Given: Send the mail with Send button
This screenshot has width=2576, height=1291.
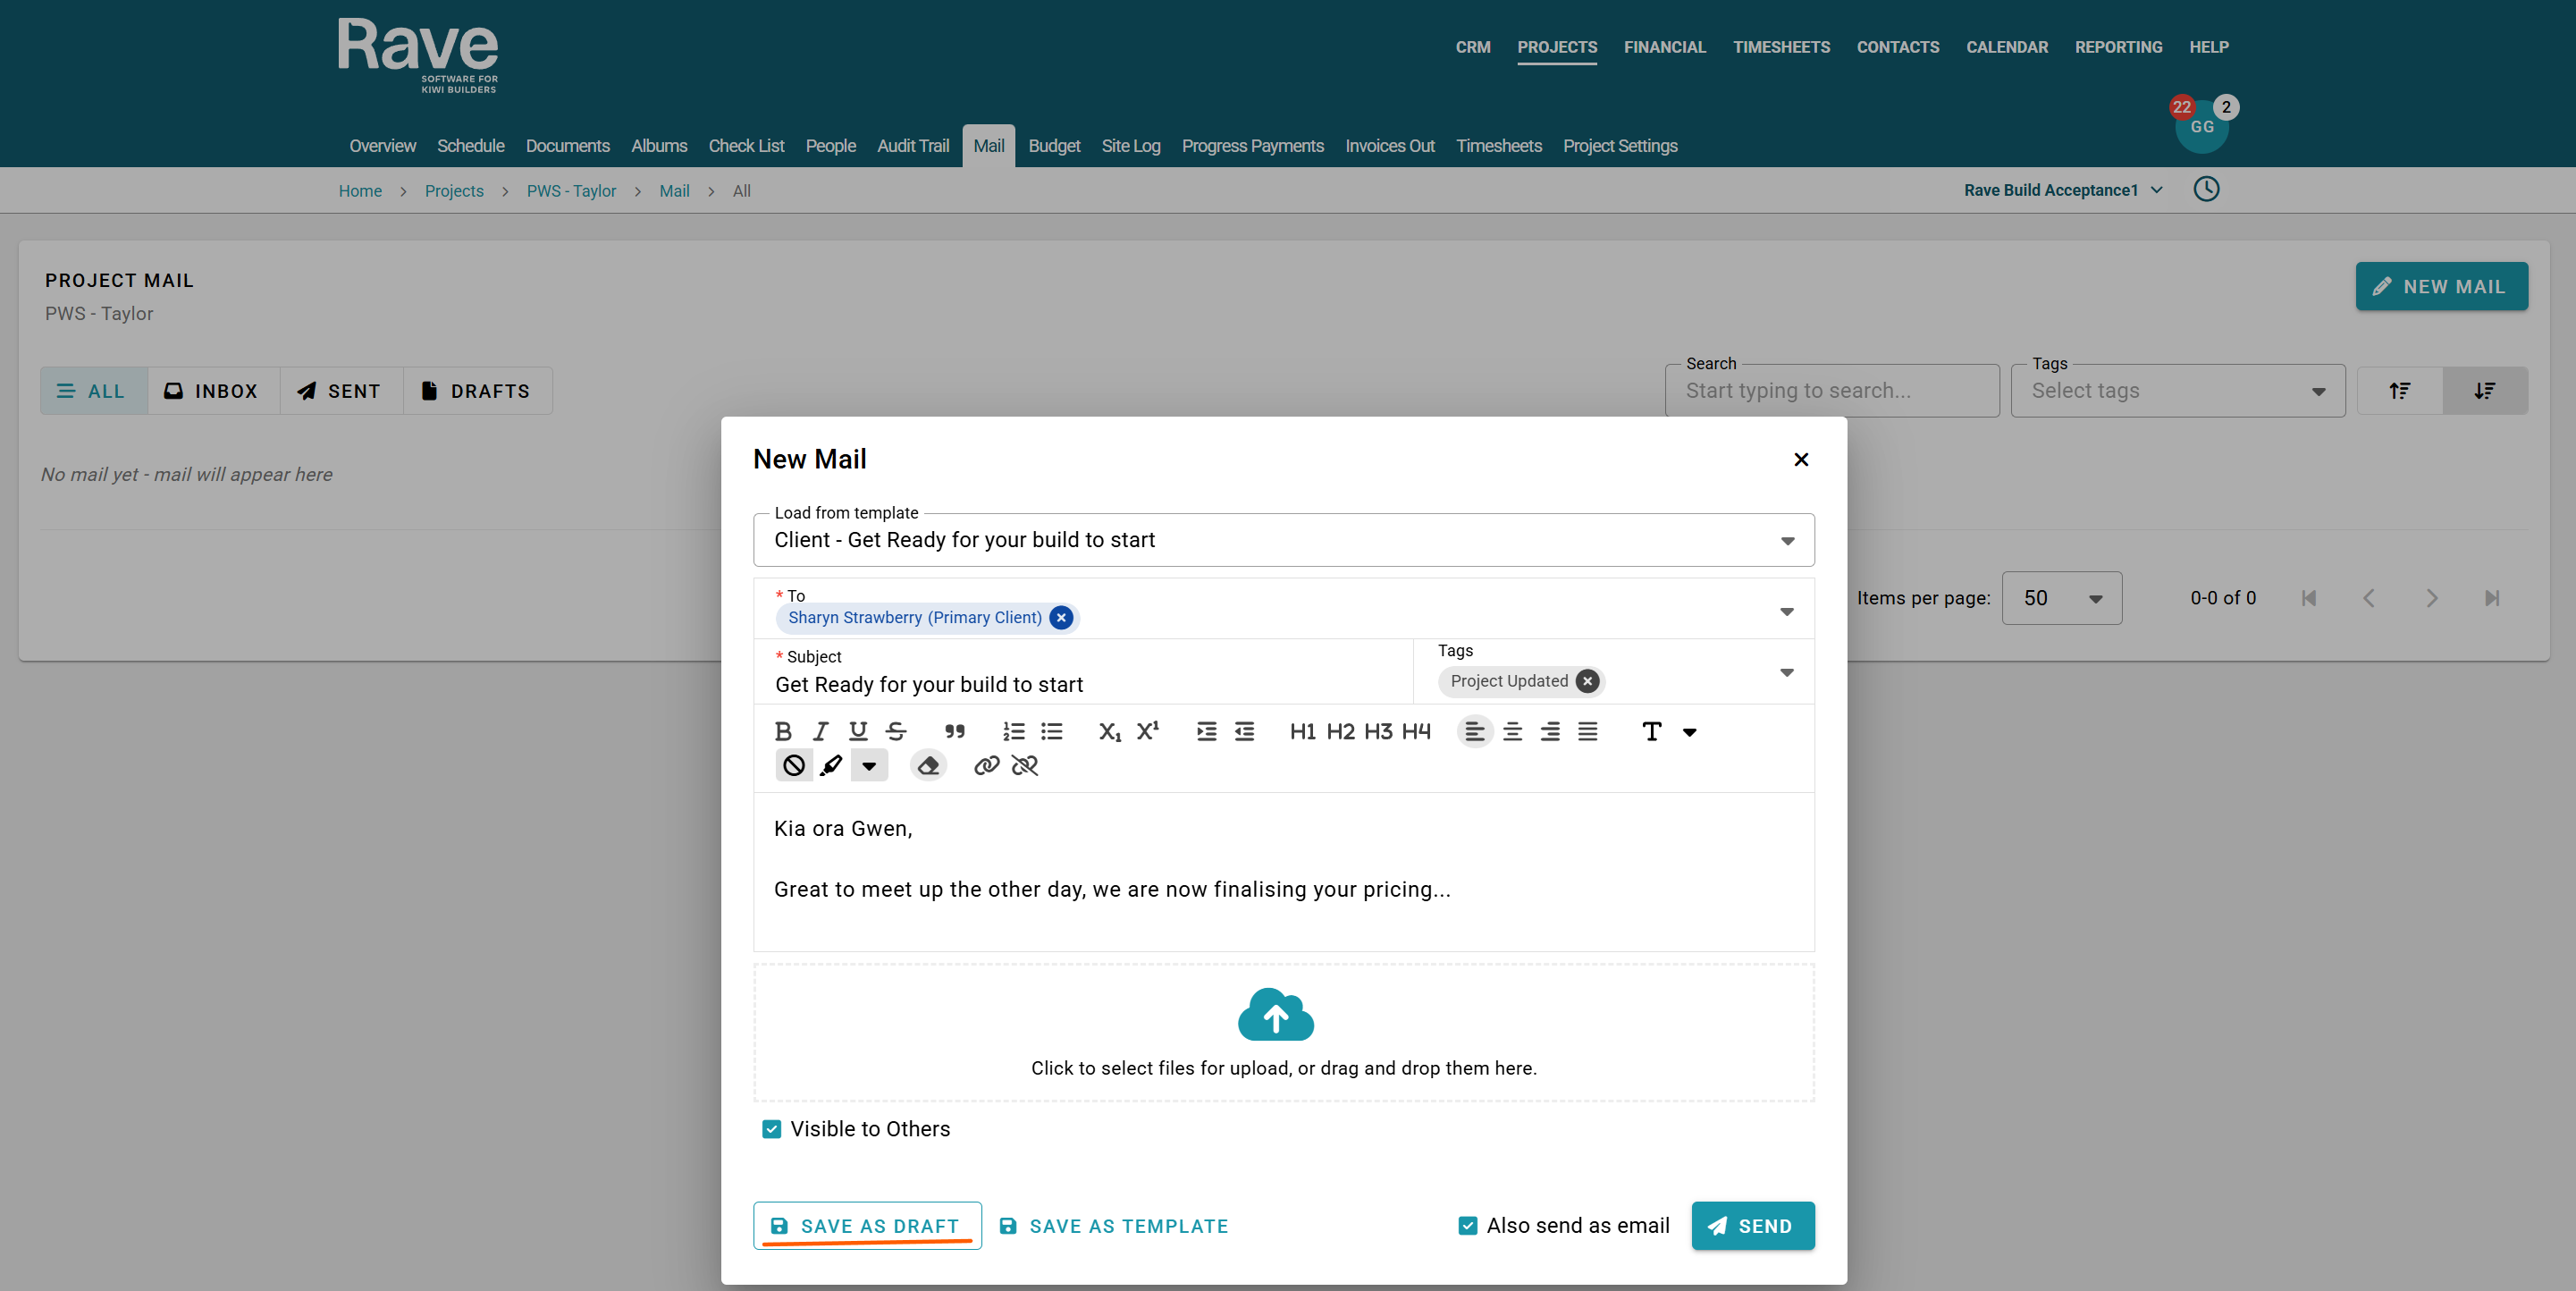Looking at the screenshot, I should 1752,1226.
